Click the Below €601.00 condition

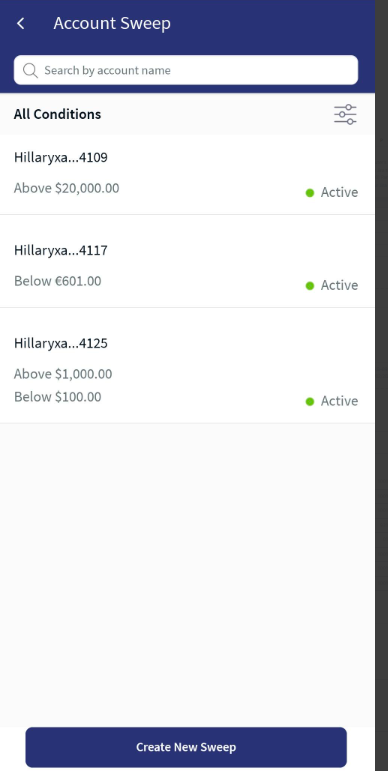(58, 281)
